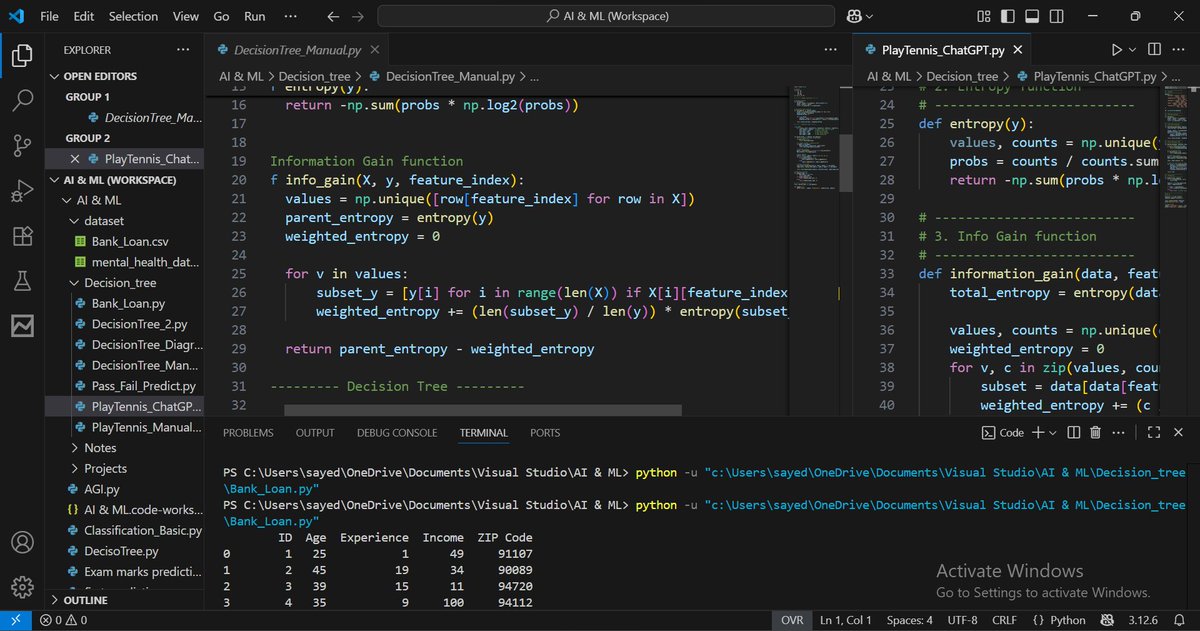1200x631 pixels.
Task: Click the notifications bell in status bar
Action: coord(1180,620)
